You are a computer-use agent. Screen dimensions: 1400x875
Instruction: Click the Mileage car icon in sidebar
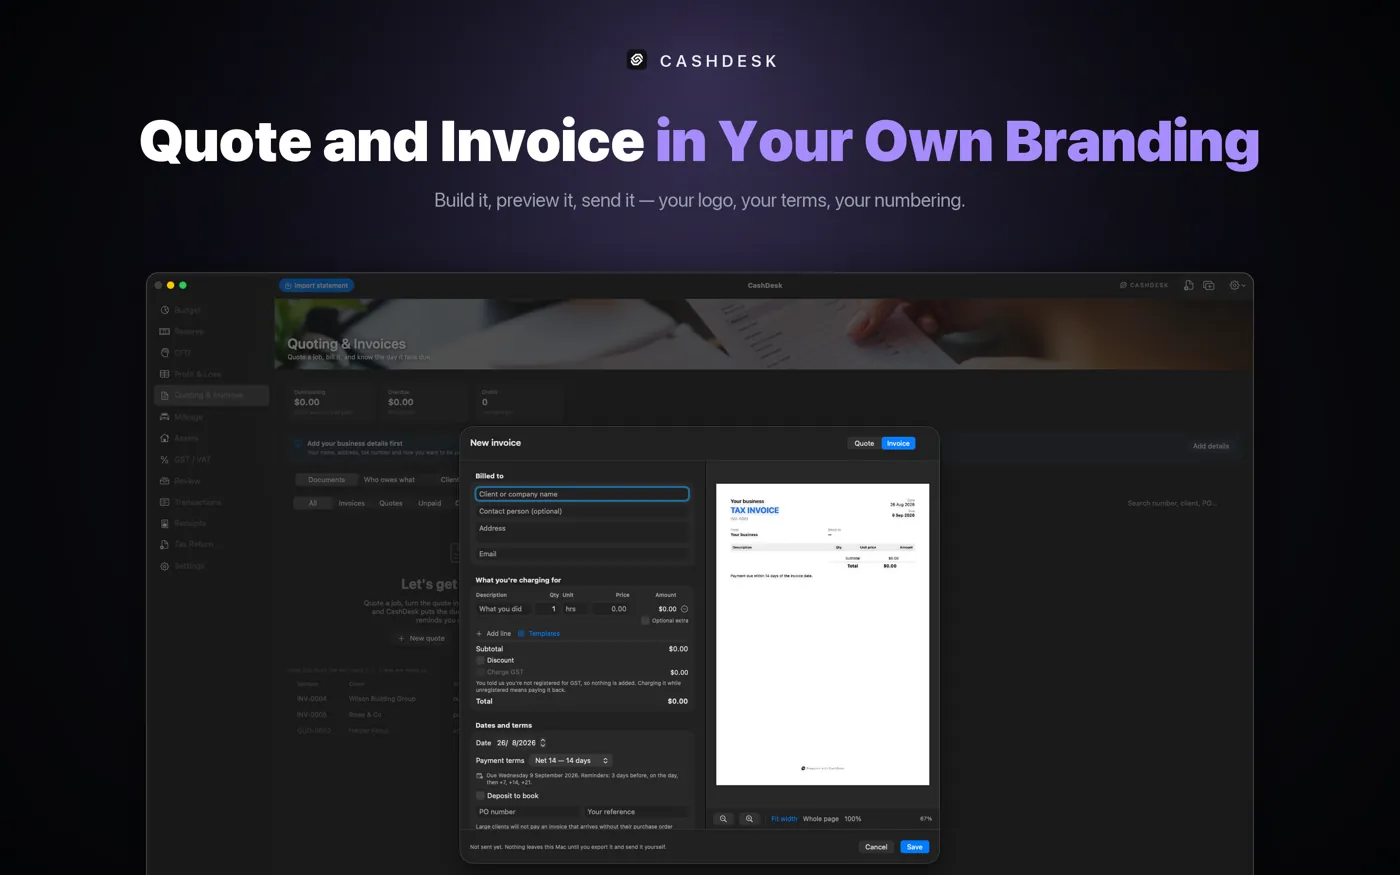(165, 417)
